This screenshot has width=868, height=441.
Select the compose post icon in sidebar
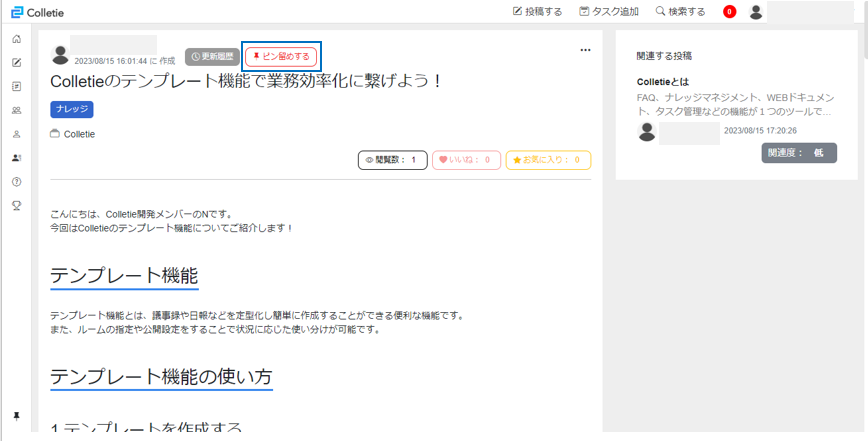17,63
